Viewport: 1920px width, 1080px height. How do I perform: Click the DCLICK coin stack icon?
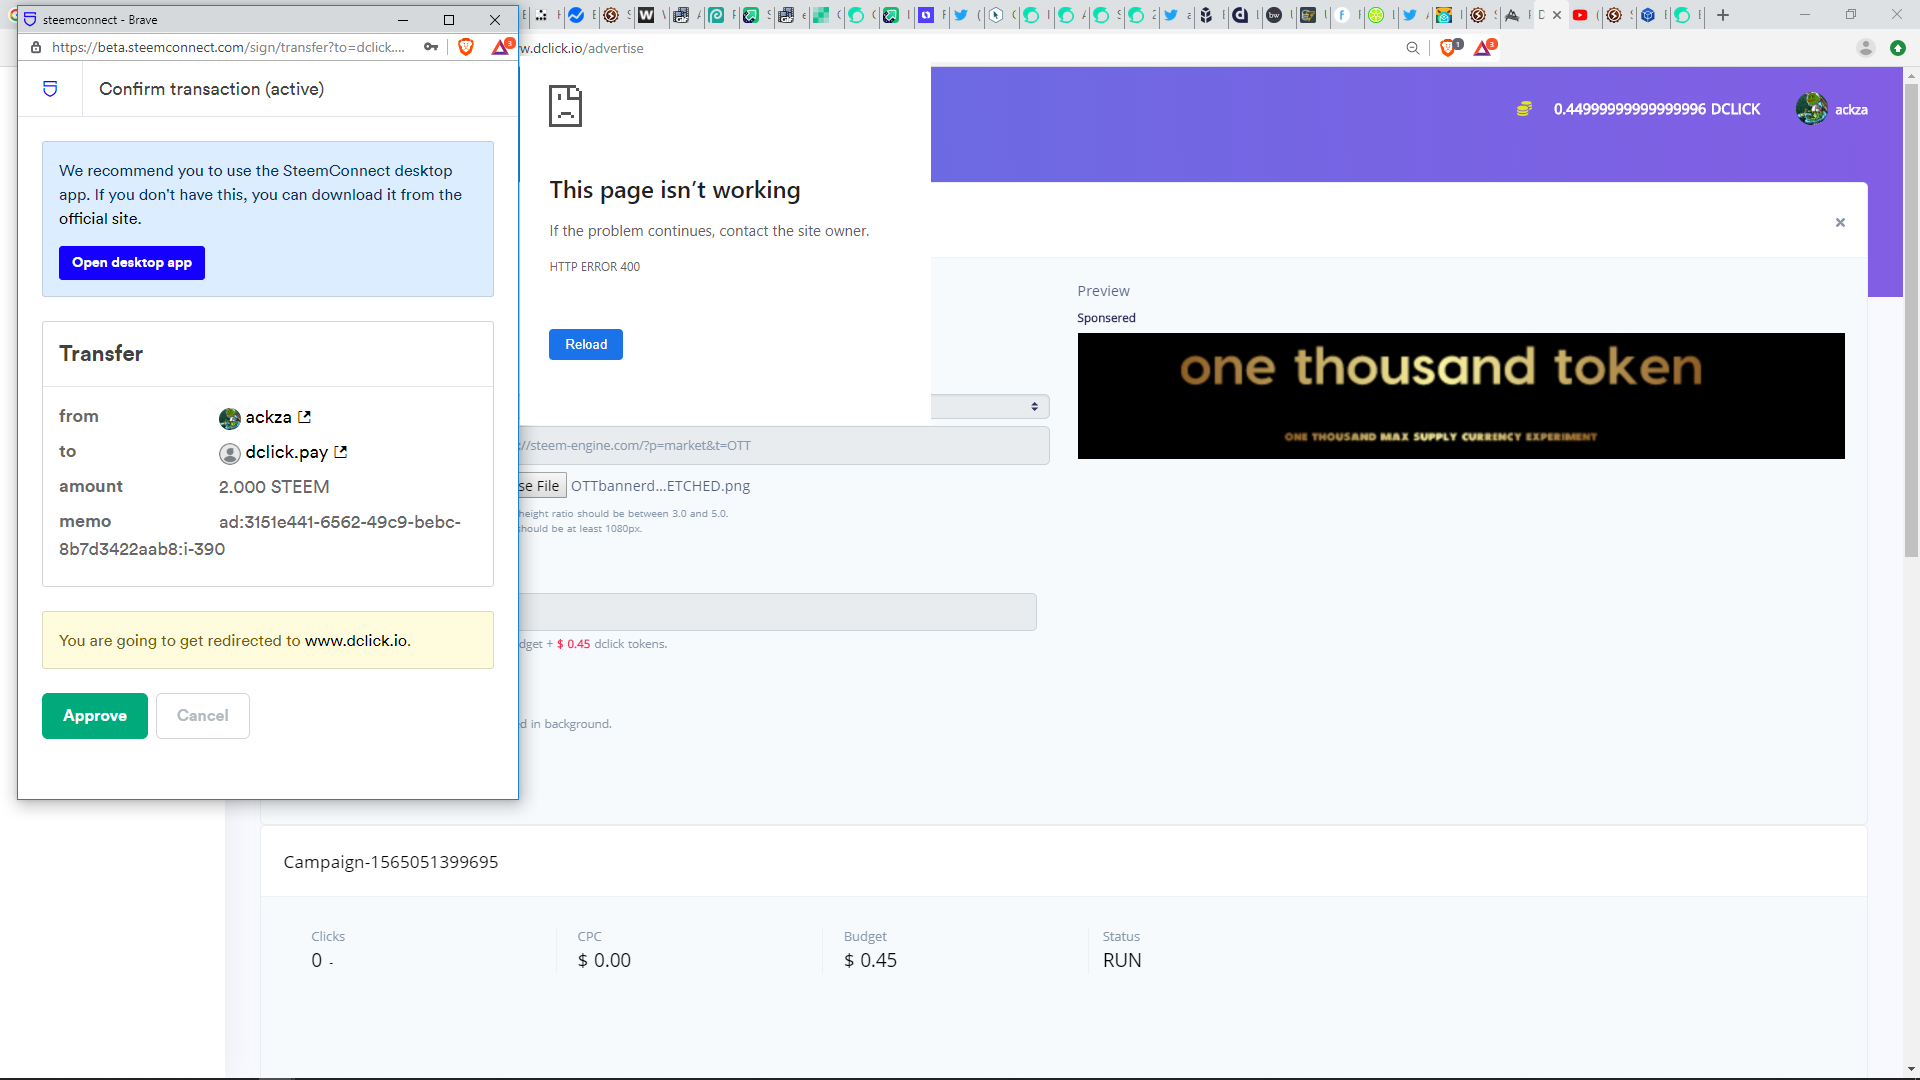click(1524, 109)
